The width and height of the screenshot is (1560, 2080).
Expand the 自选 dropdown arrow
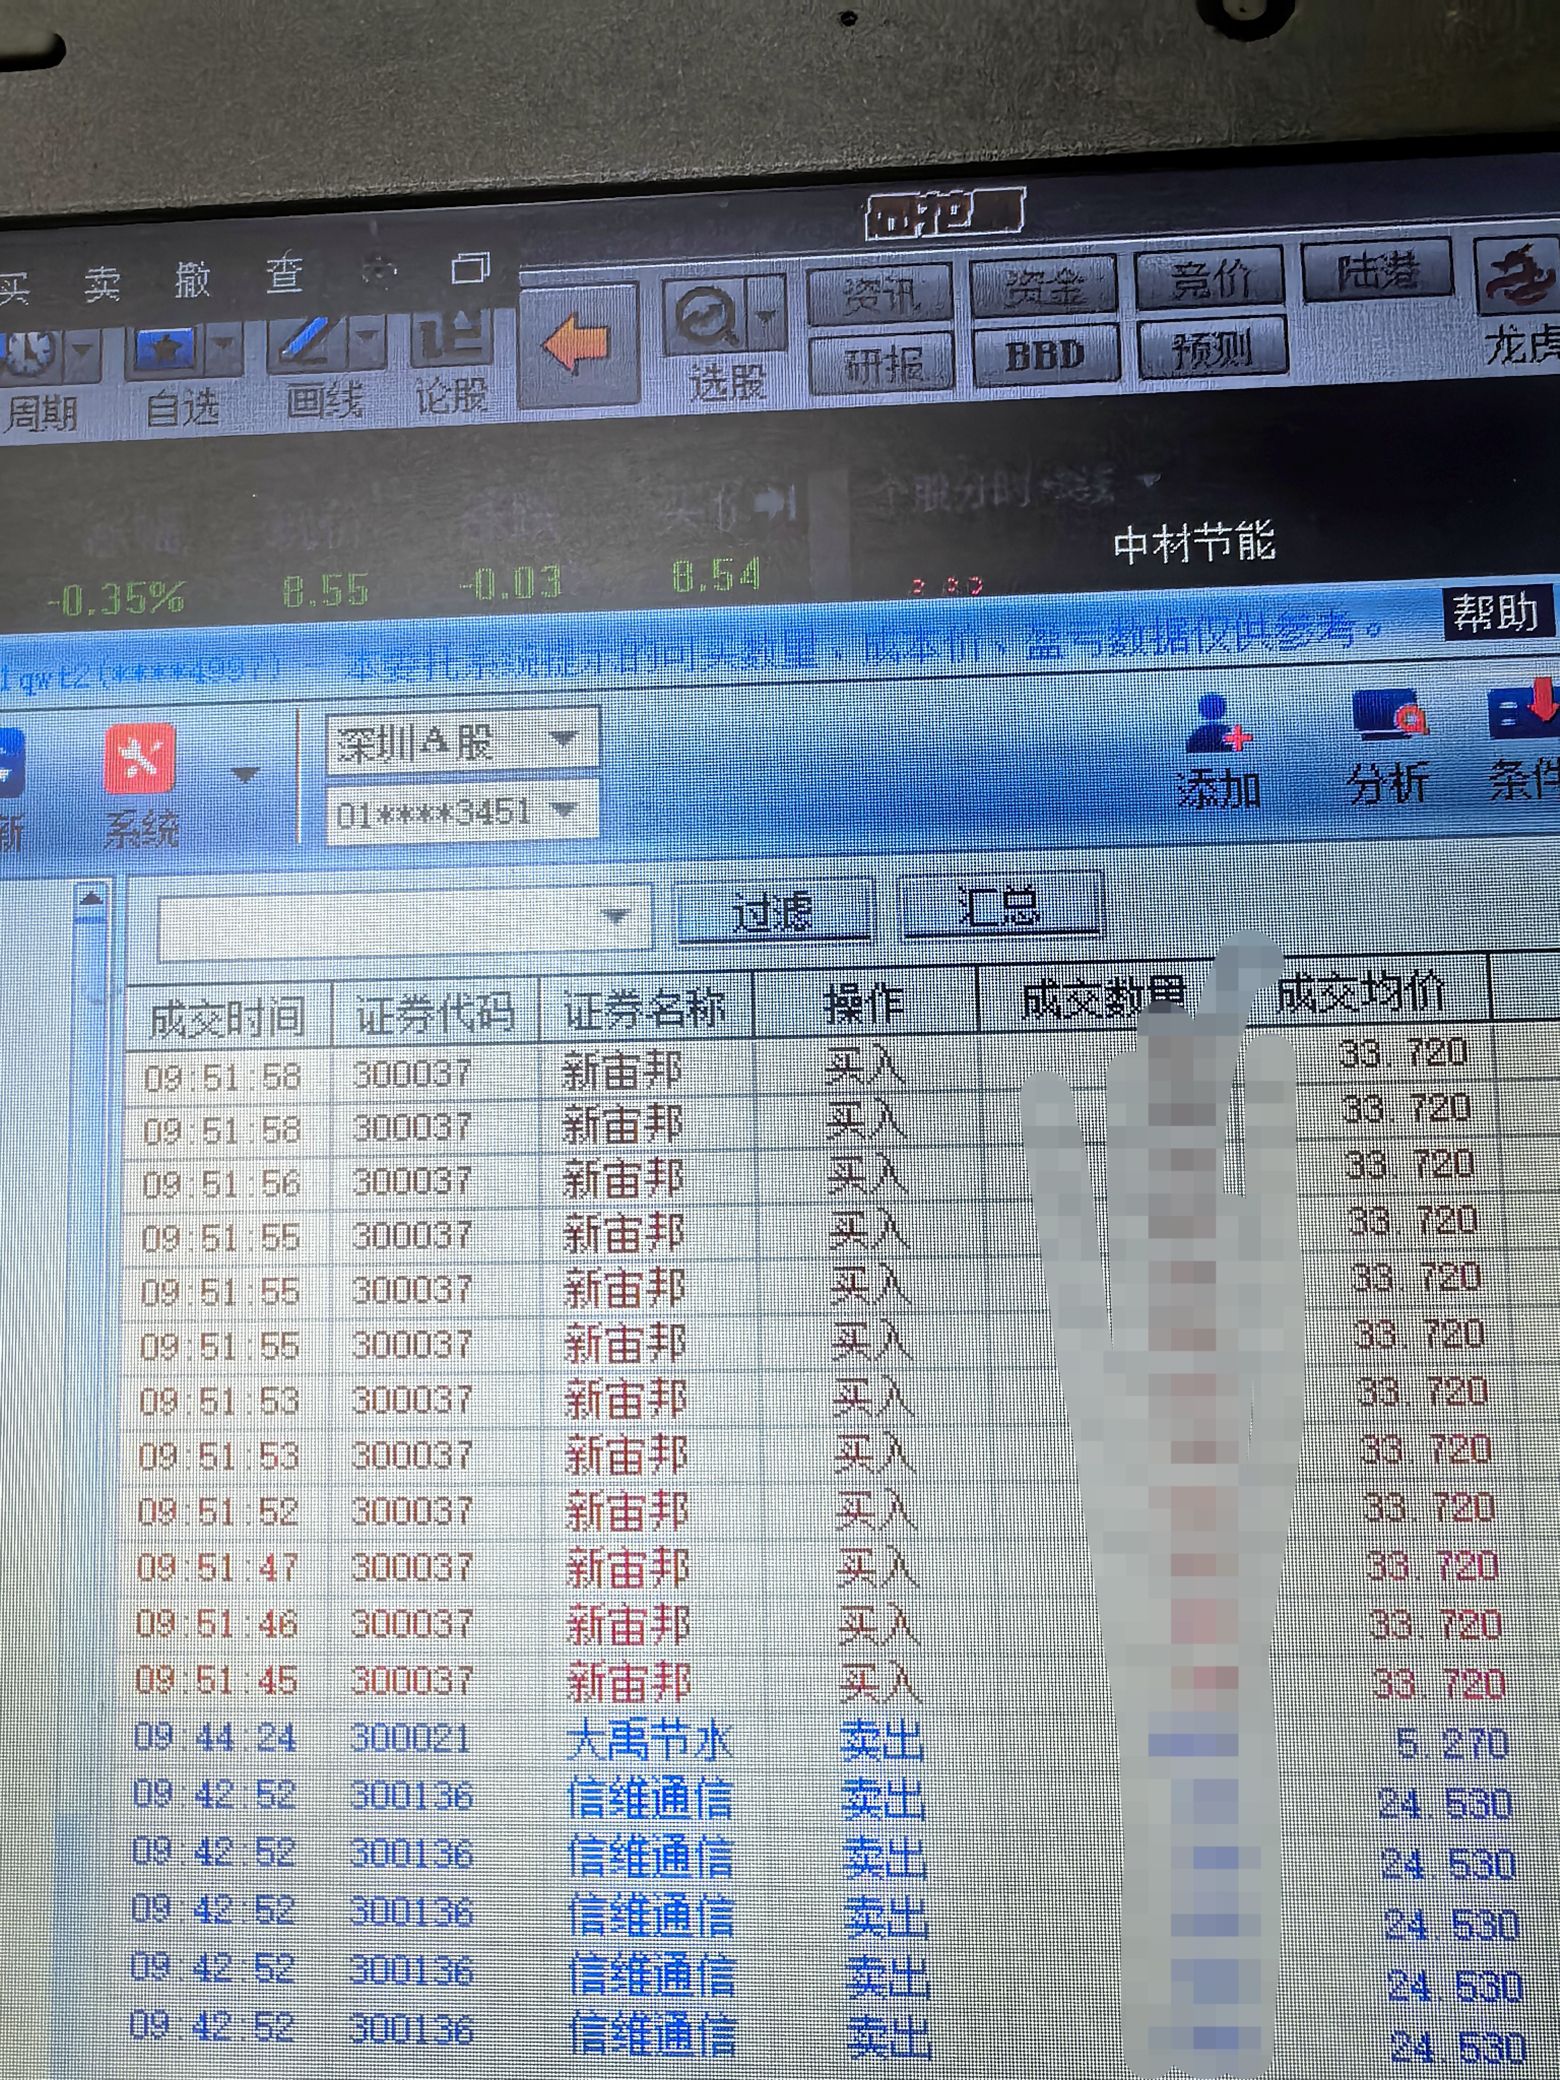[x=223, y=347]
